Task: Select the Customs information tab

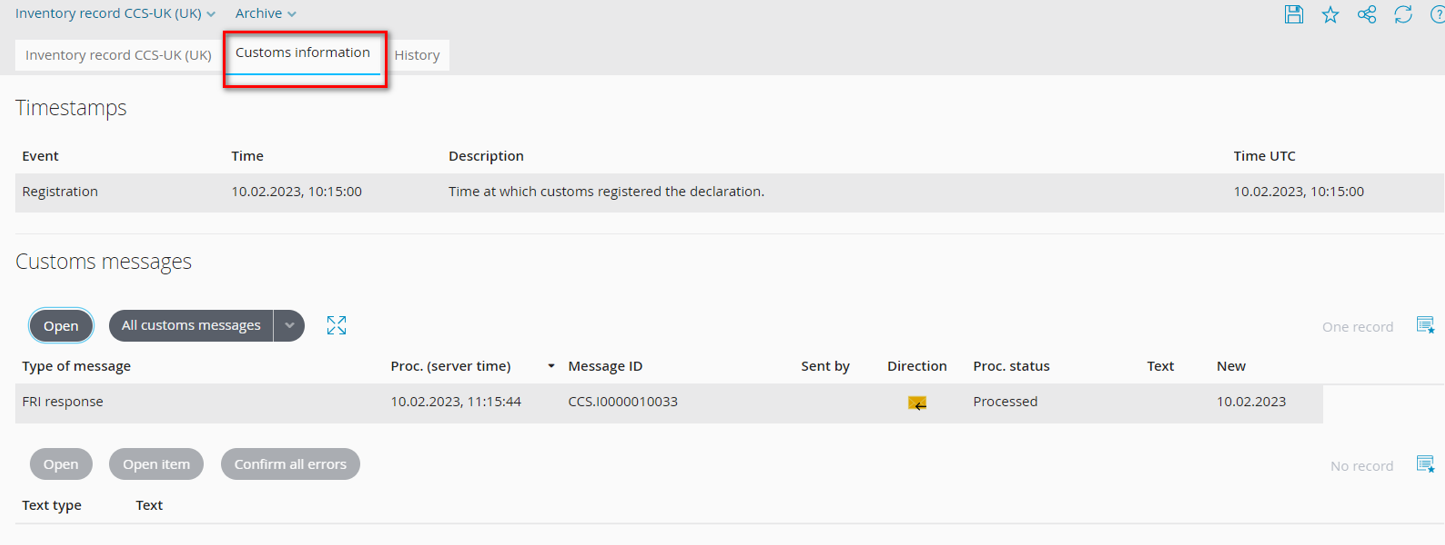Action: tap(303, 53)
